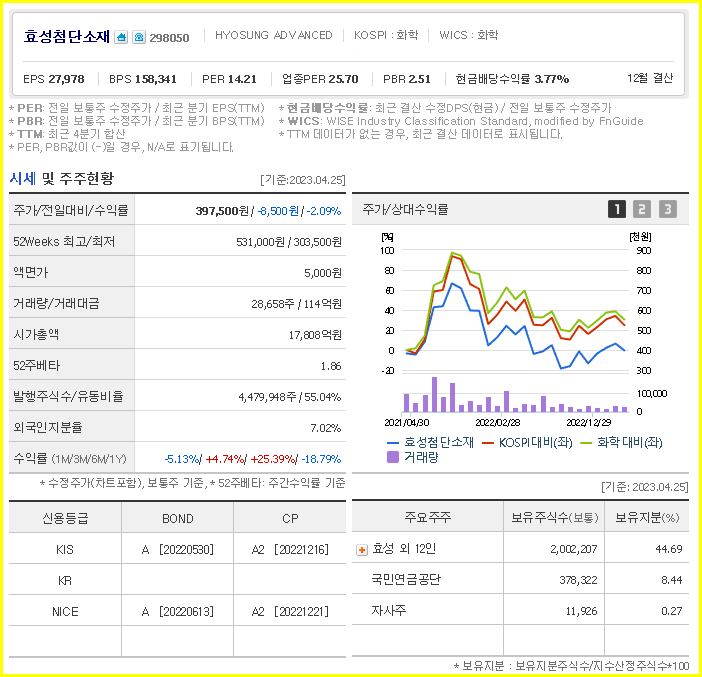Select the 1Y return -18.79%
The width and height of the screenshot is (702, 677).
tap(321, 459)
